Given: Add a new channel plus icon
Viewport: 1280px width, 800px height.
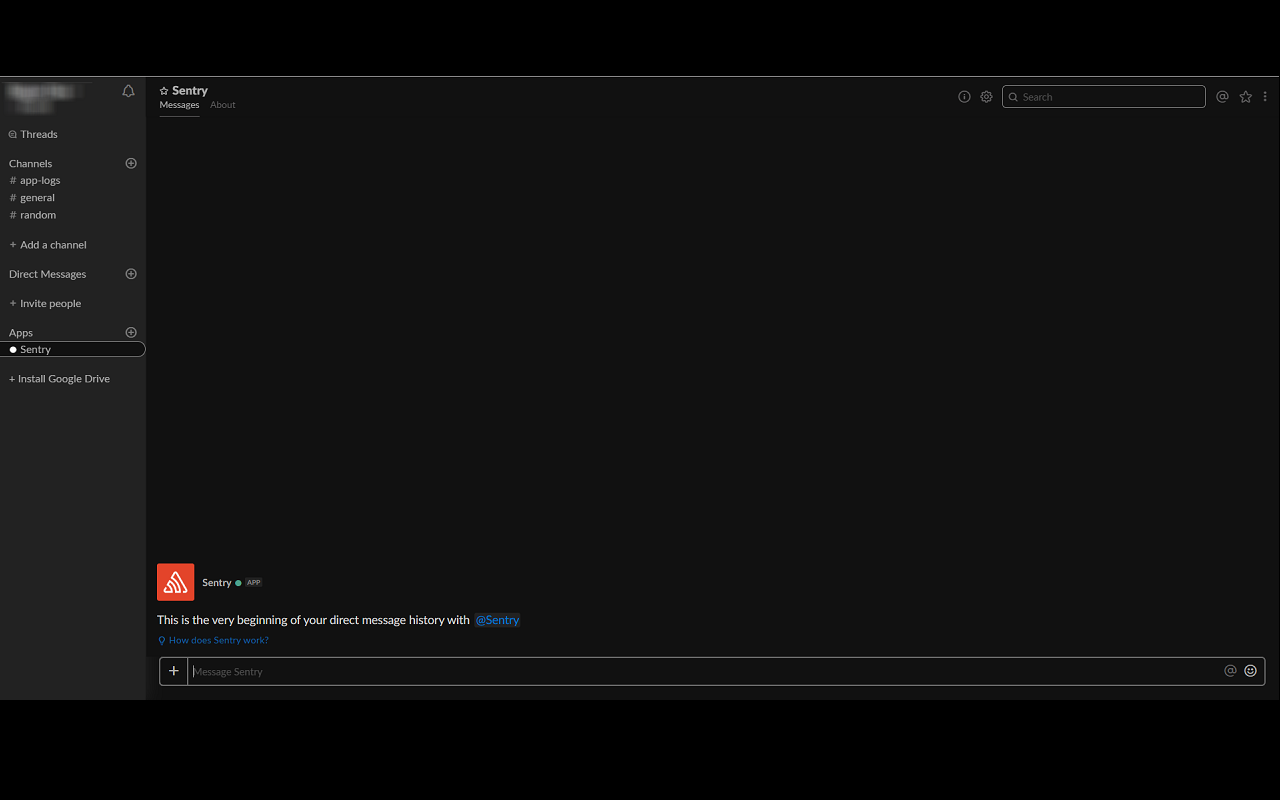Looking at the screenshot, I should pos(131,163).
